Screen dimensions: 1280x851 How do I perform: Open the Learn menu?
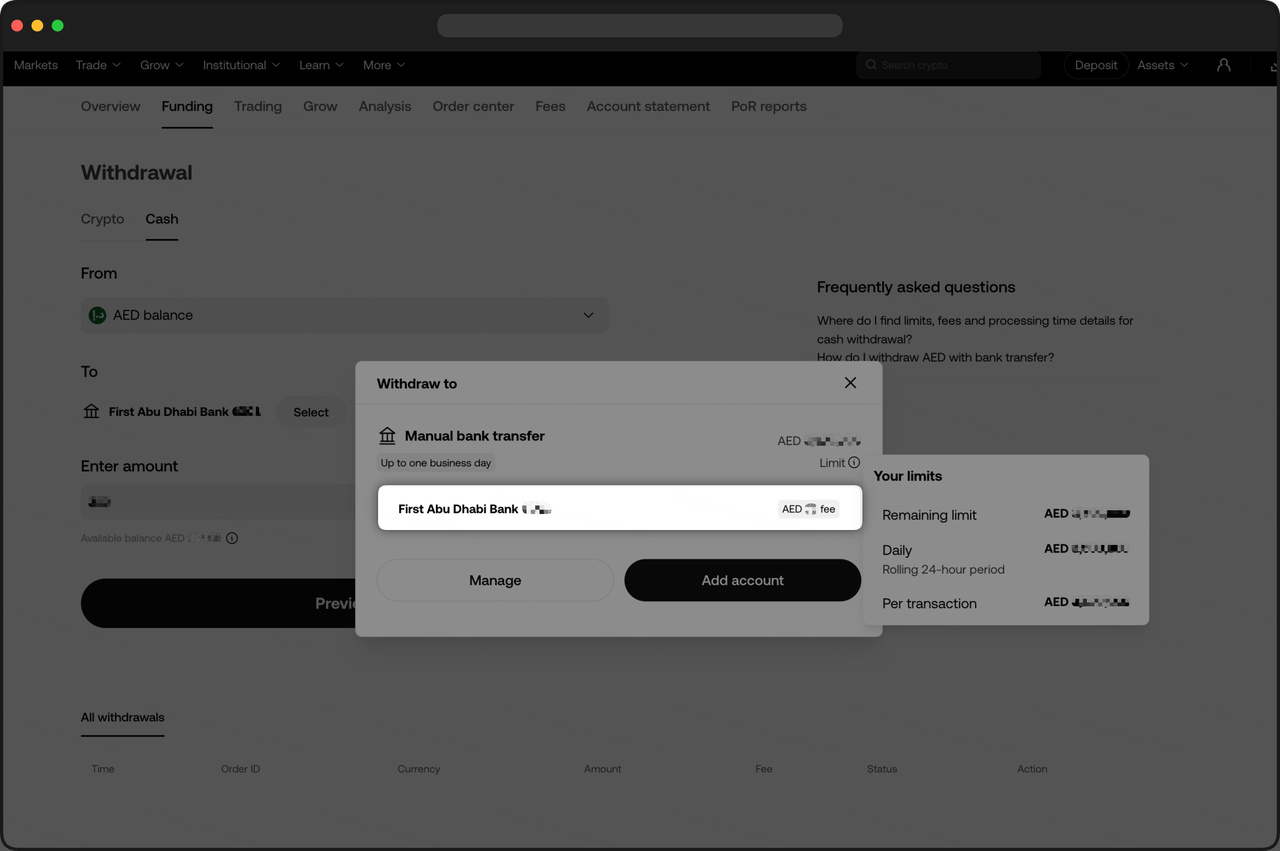coord(321,65)
